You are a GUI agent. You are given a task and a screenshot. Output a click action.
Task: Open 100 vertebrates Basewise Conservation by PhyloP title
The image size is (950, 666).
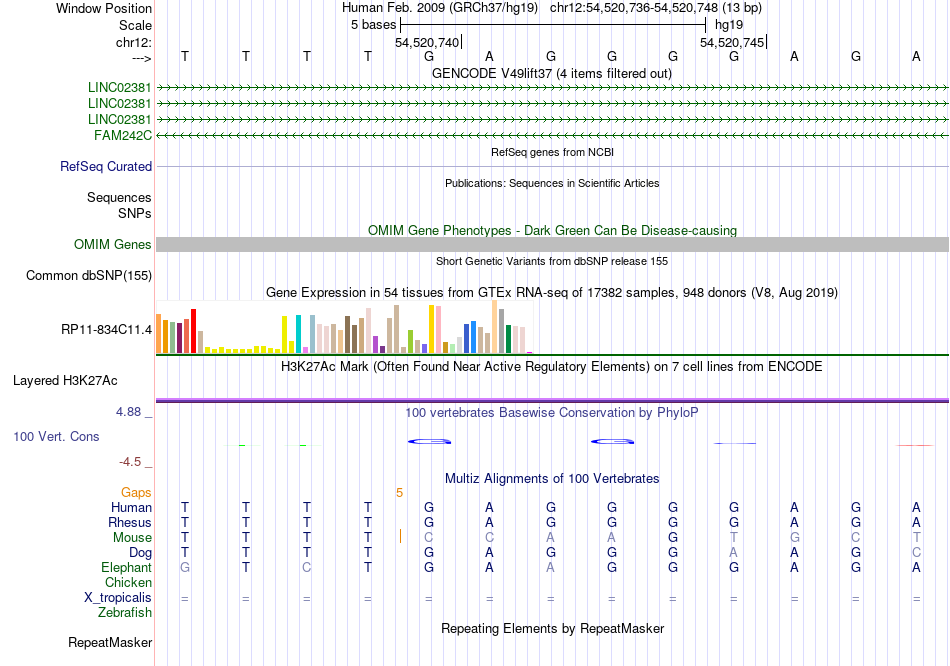(552, 413)
